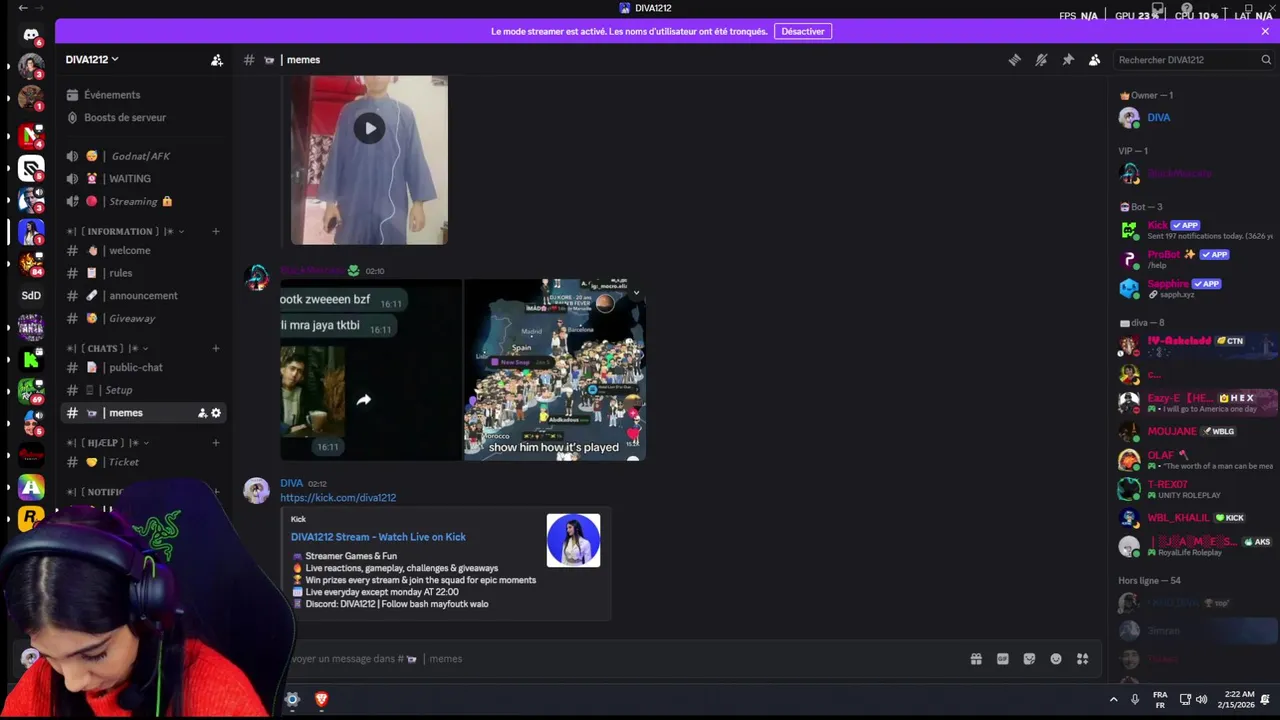
Task: Open Brave browser in taskbar
Action: coord(321,699)
